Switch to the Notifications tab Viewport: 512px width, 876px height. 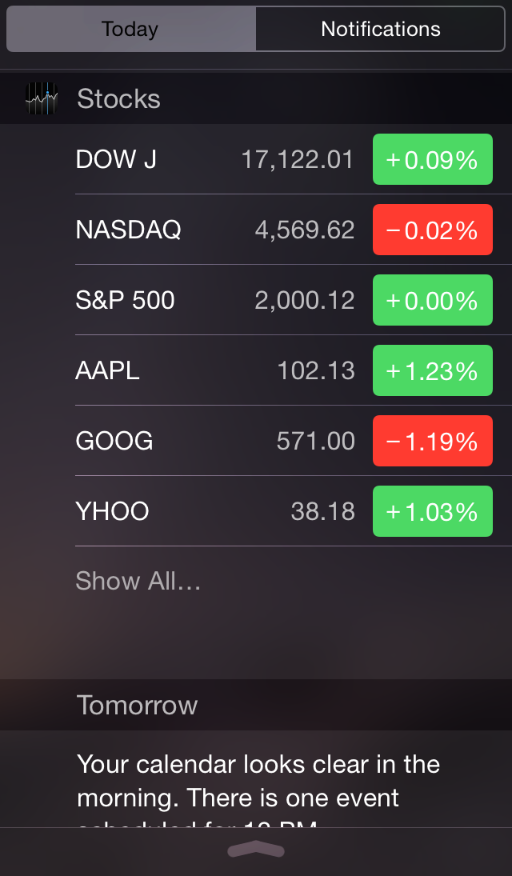point(381,29)
